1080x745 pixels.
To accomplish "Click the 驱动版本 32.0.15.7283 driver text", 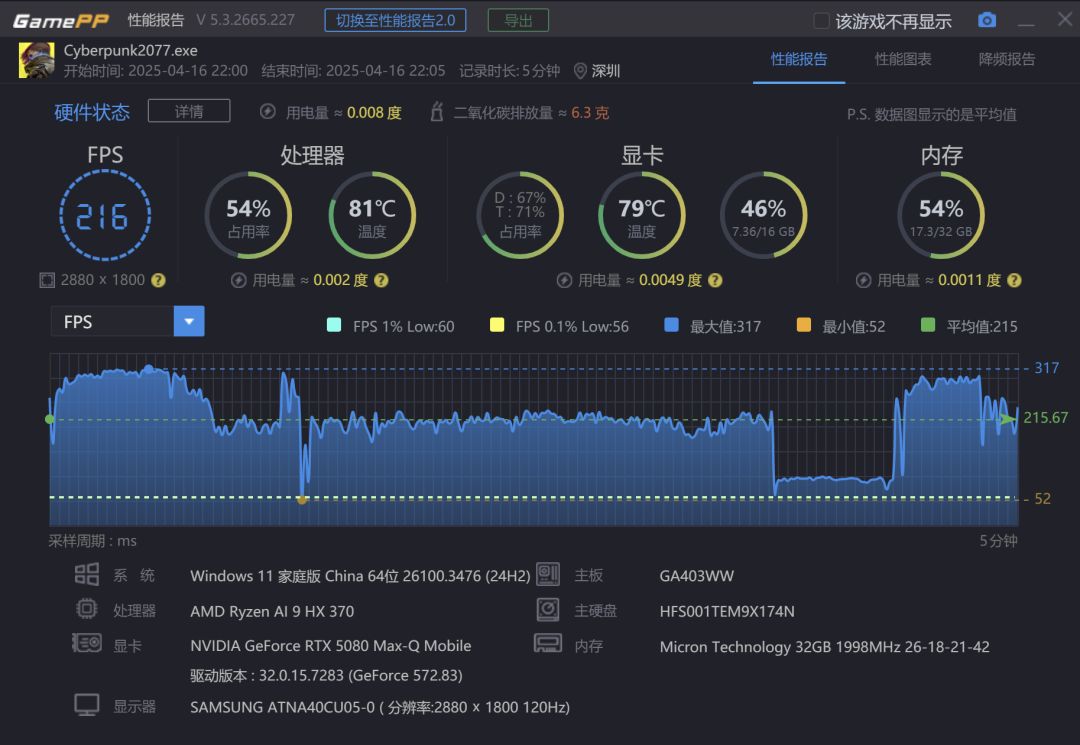I will (326, 675).
